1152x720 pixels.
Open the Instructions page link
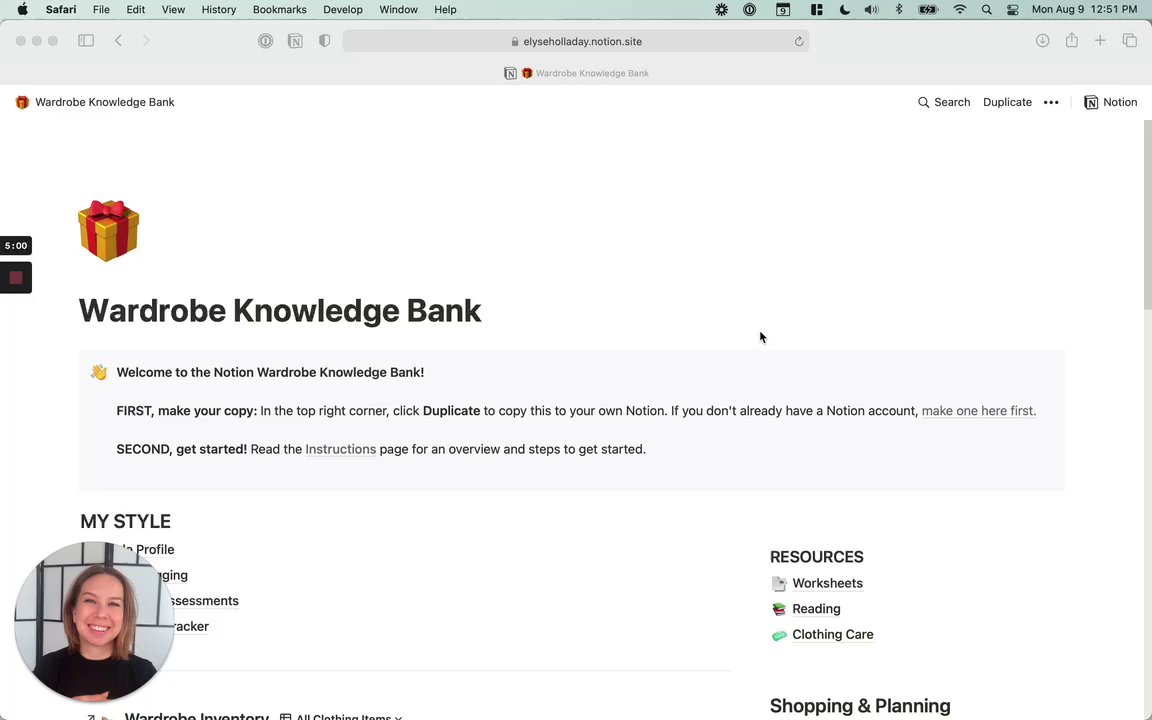[x=340, y=449]
